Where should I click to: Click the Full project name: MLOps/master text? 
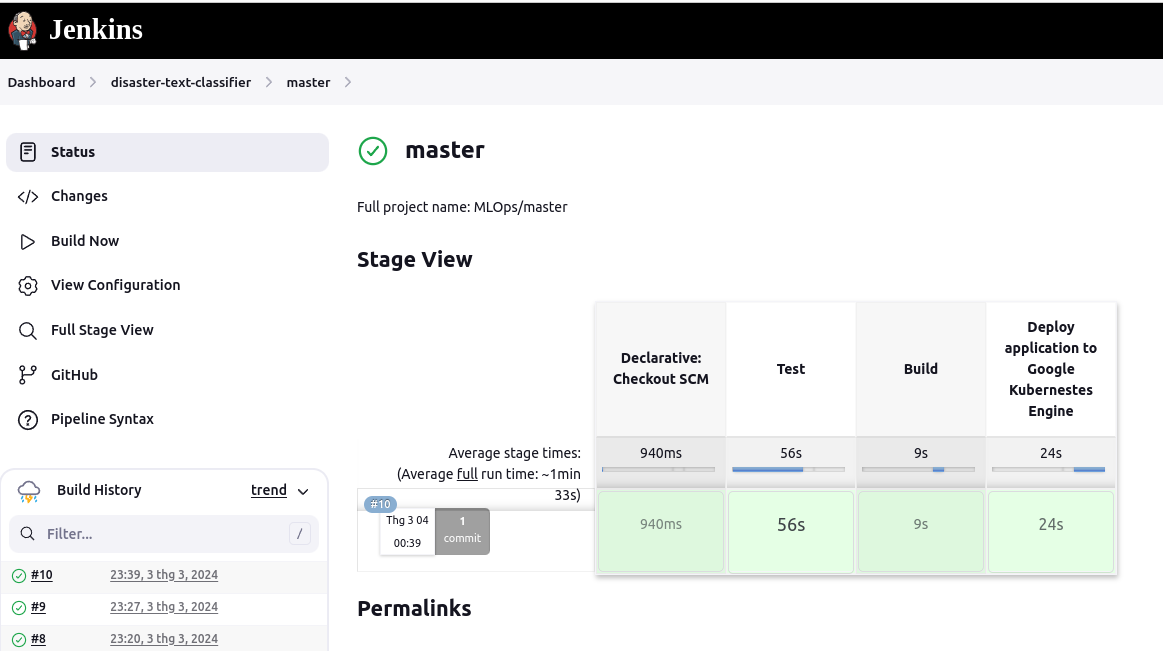[x=462, y=207]
